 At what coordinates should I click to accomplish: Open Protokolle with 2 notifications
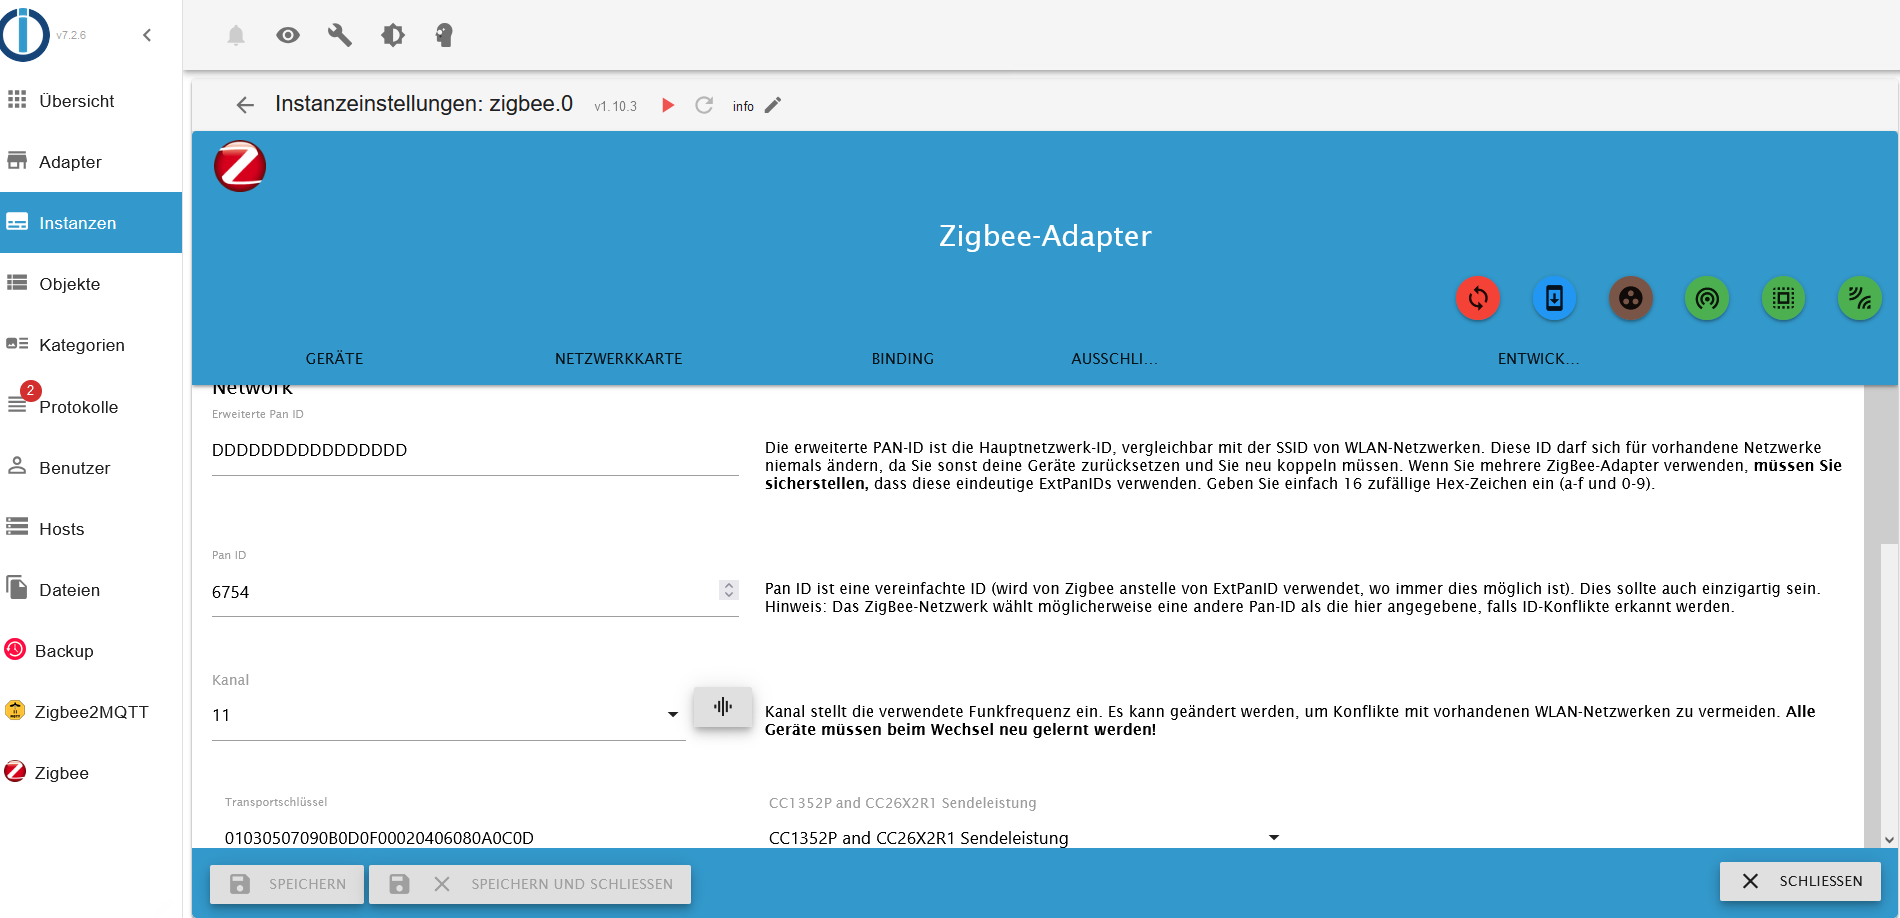[x=91, y=406]
